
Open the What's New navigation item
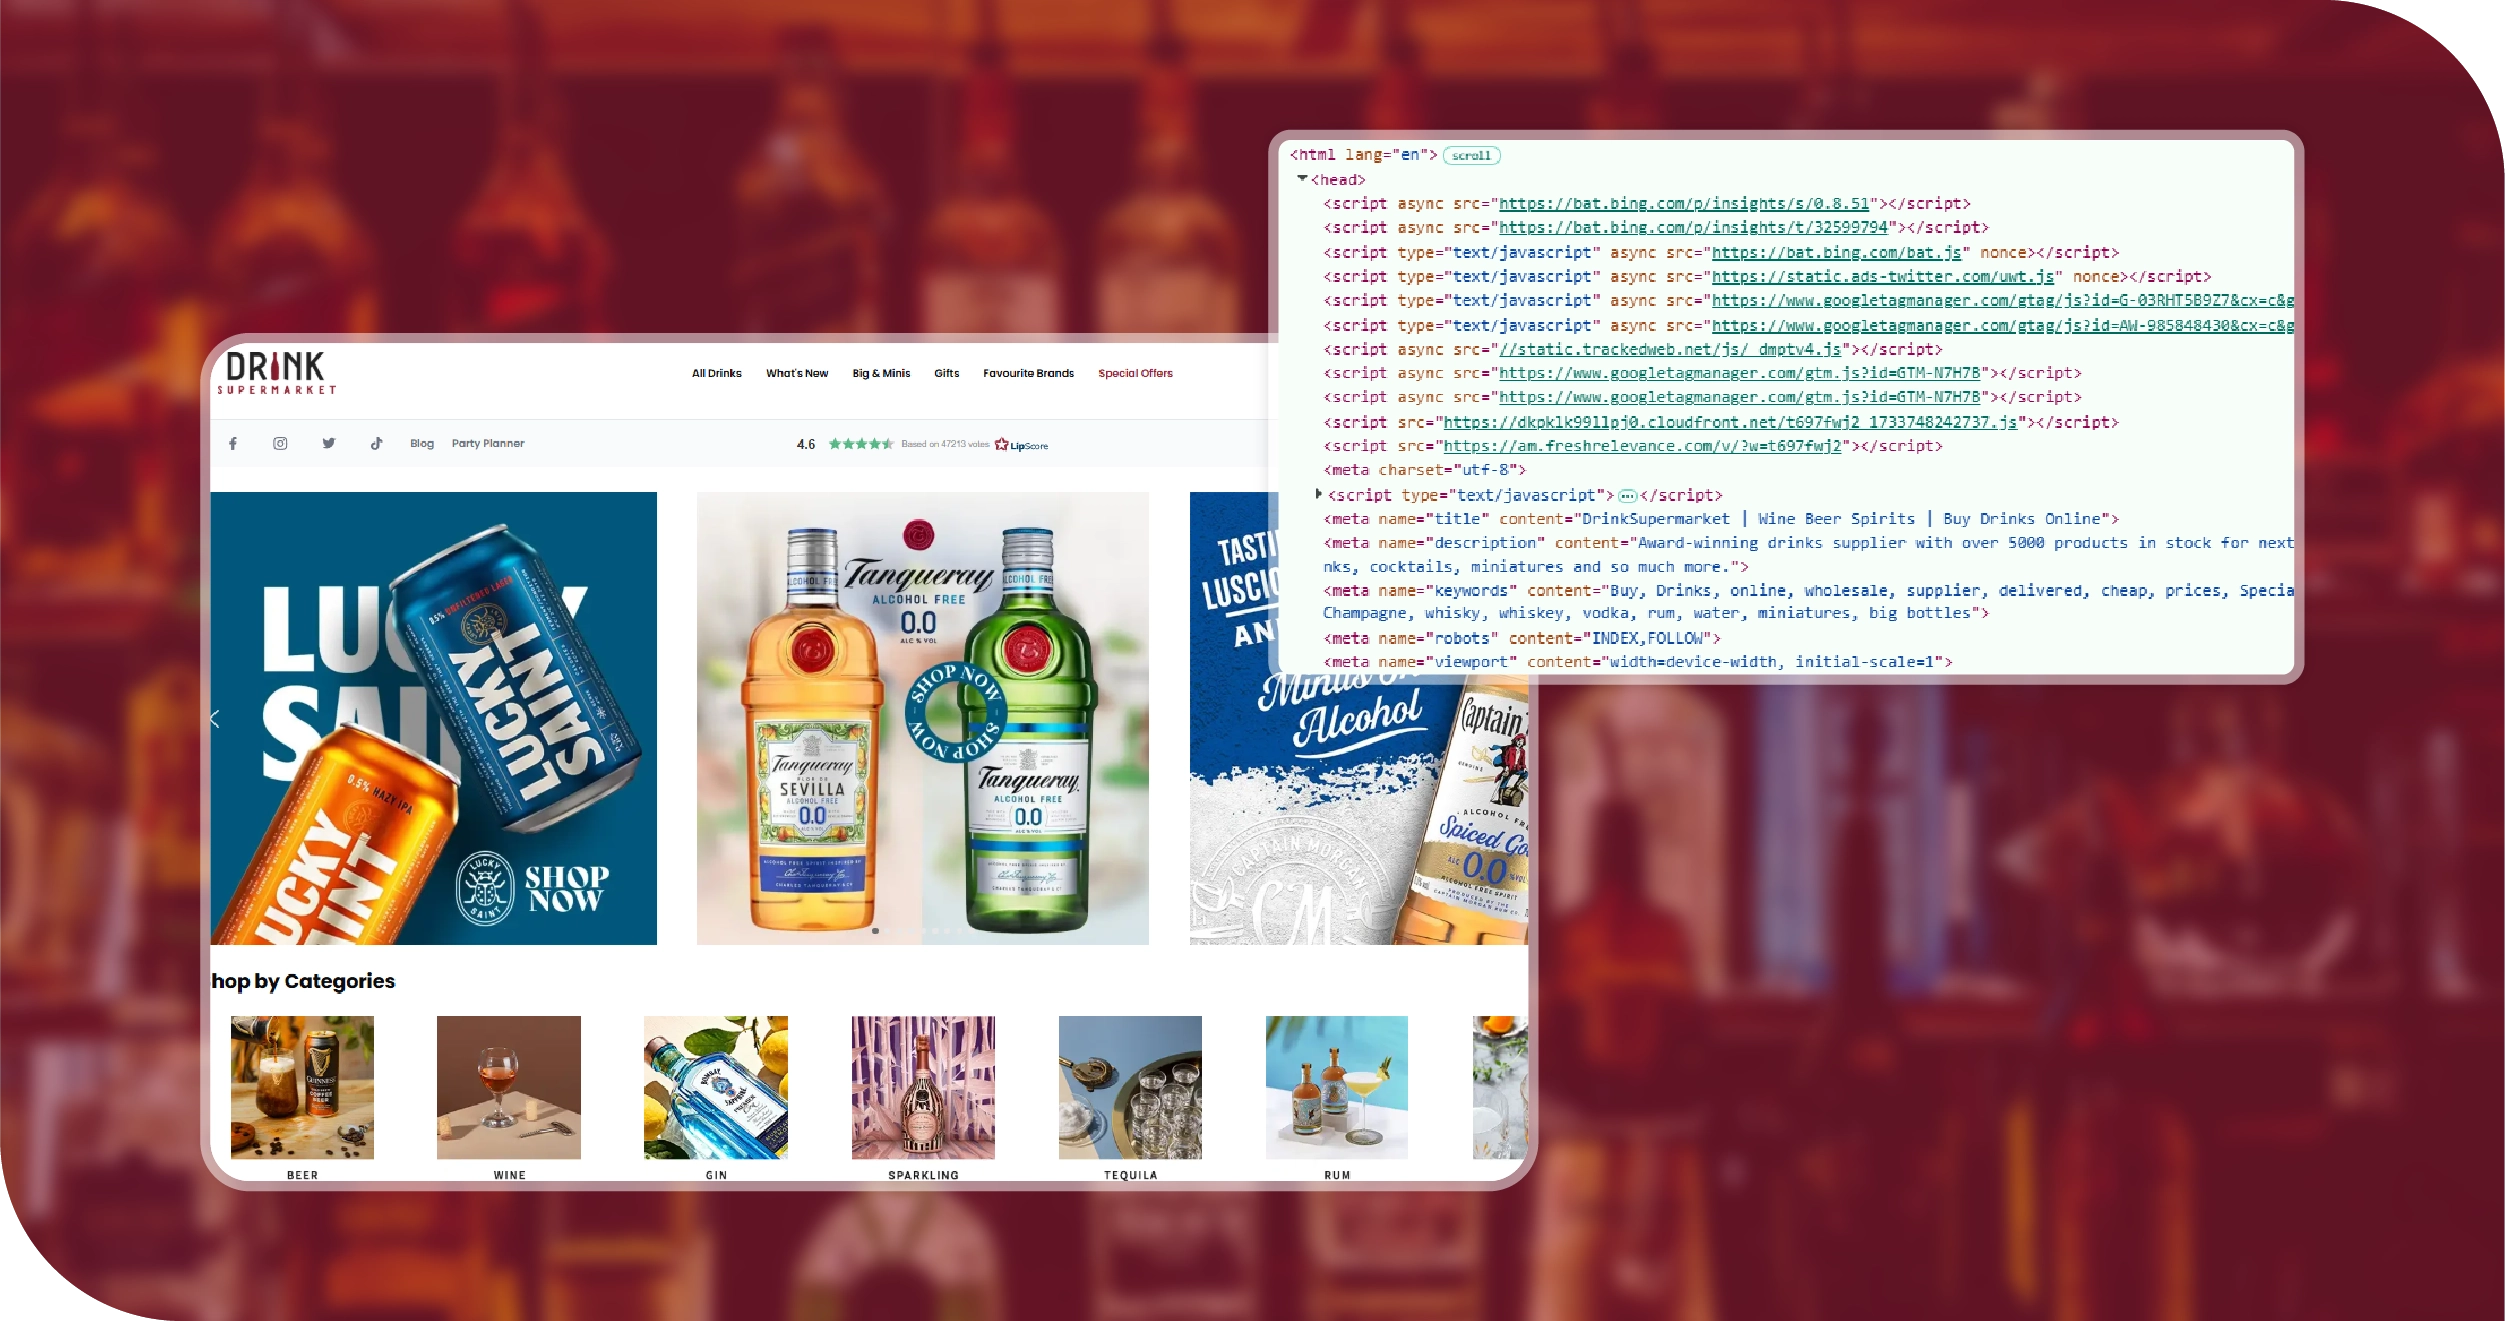pyautogui.click(x=797, y=373)
